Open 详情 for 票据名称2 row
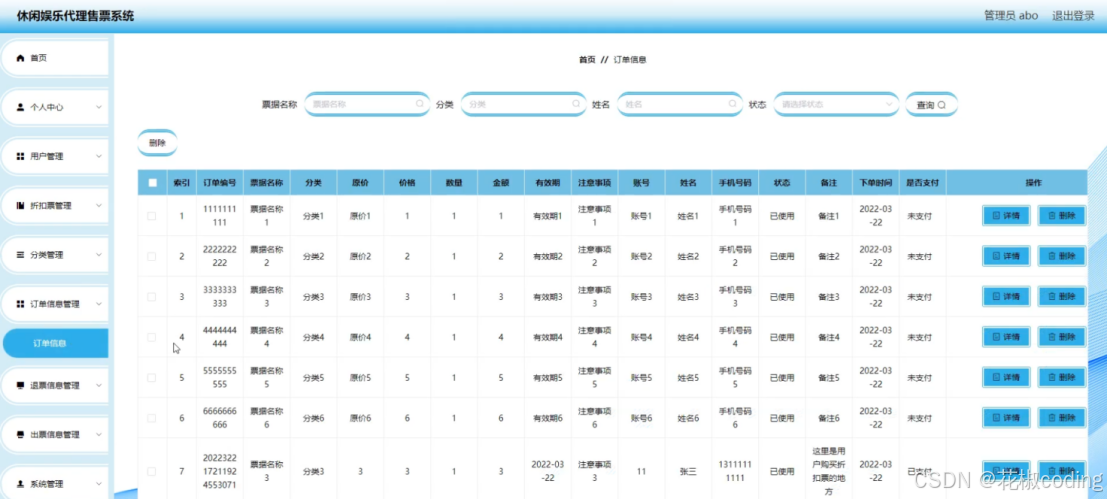The width and height of the screenshot is (1107, 500). tap(1006, 256)
